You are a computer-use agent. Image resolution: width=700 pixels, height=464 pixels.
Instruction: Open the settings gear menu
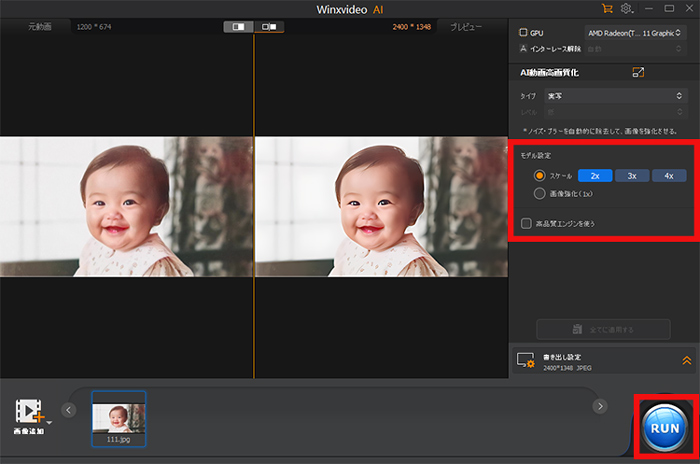[x=627, y=8]
